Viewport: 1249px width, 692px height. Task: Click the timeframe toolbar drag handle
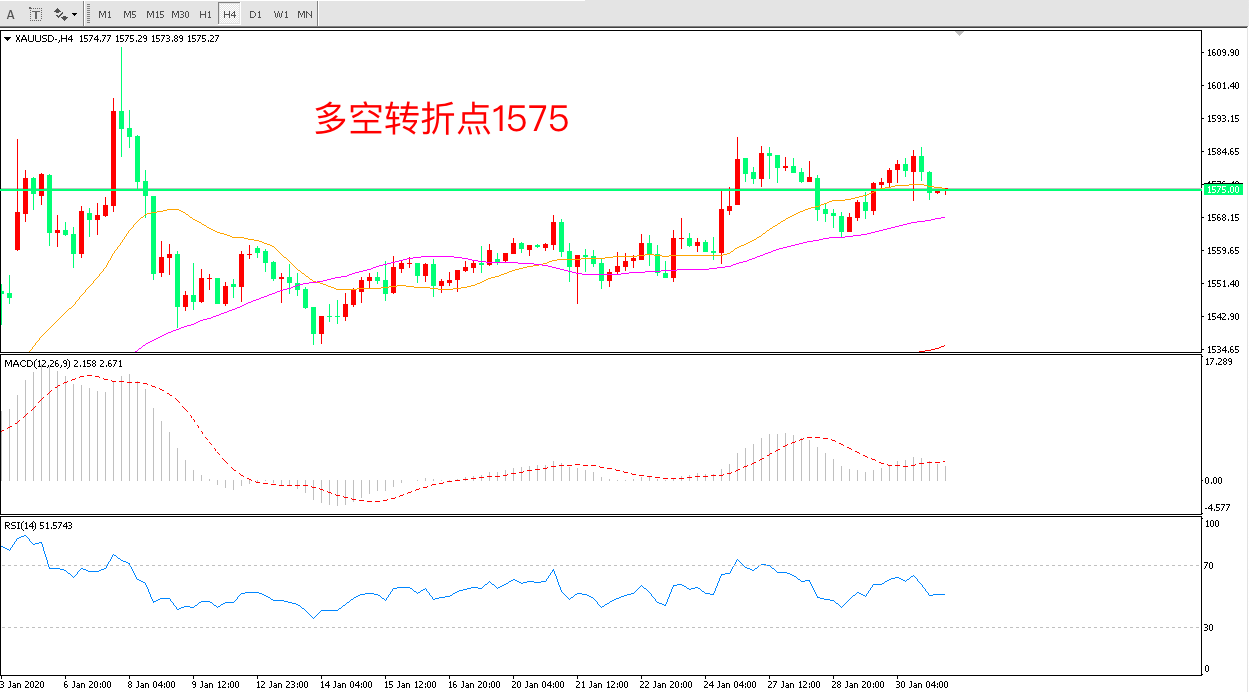coord(89,15)
